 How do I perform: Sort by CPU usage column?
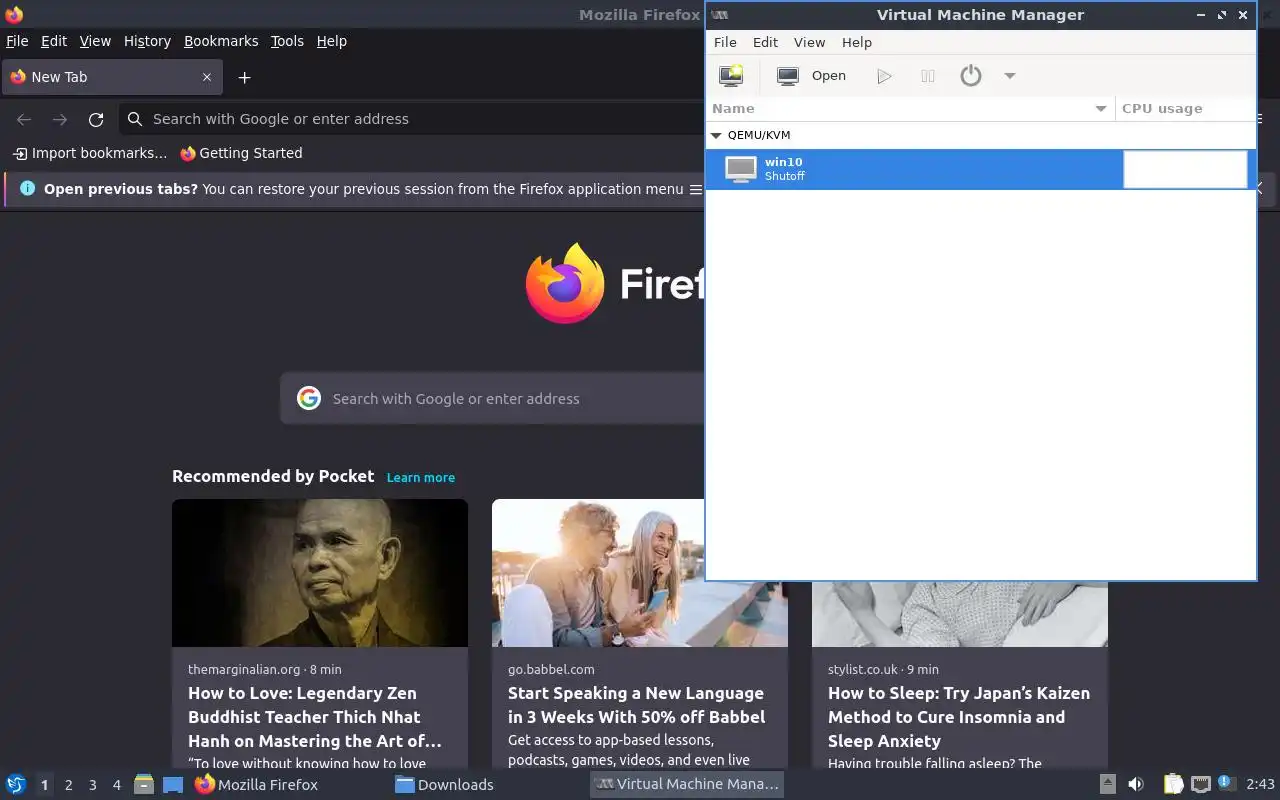pos(1185,108)
